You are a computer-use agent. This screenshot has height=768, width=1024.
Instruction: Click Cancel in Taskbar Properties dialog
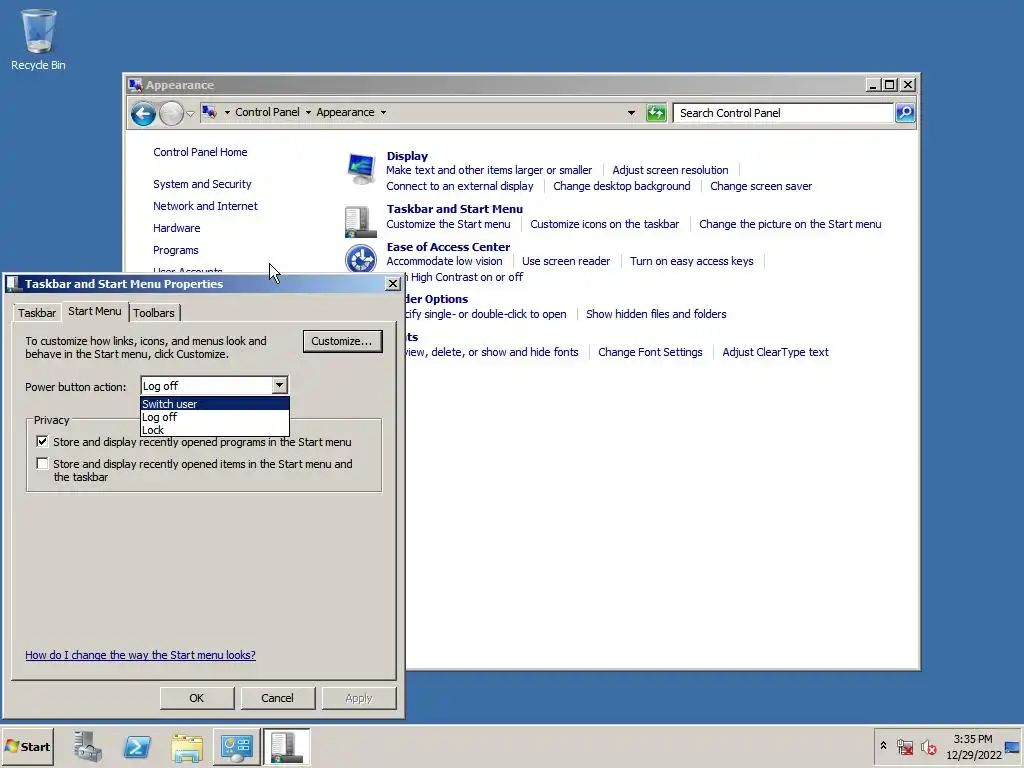(278, 698)
